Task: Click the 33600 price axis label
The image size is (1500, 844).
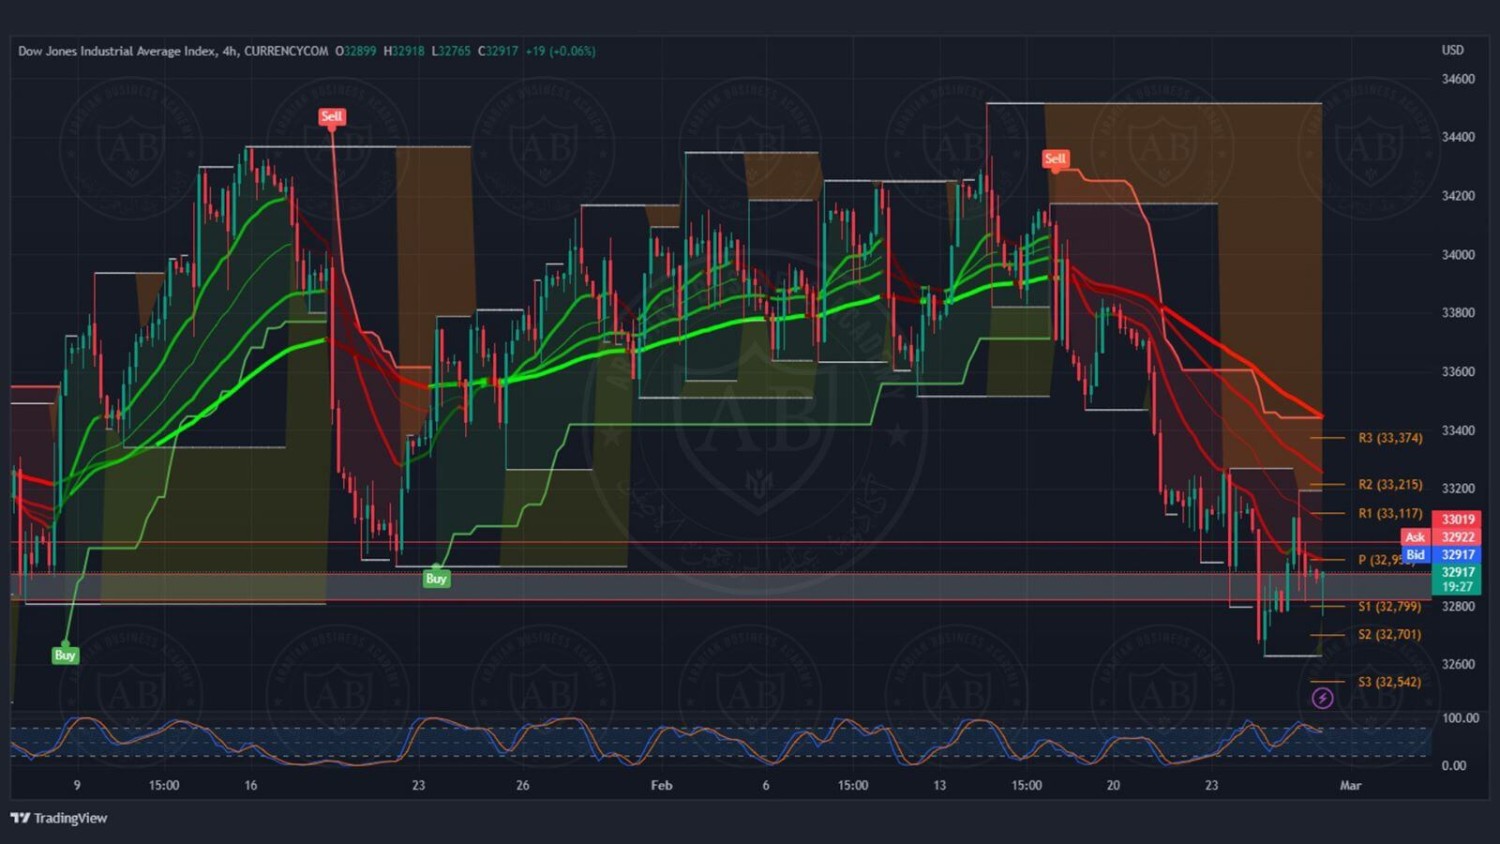Action: coord(1457,372)
